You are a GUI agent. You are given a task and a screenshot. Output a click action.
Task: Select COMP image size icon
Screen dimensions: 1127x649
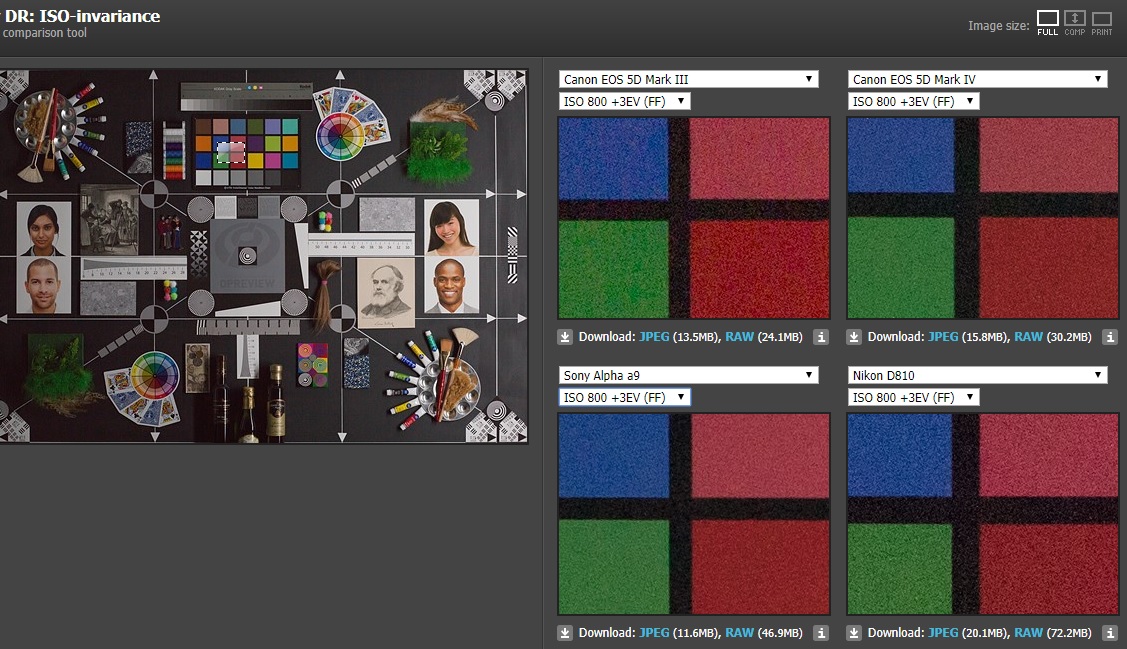point(1075,22)
